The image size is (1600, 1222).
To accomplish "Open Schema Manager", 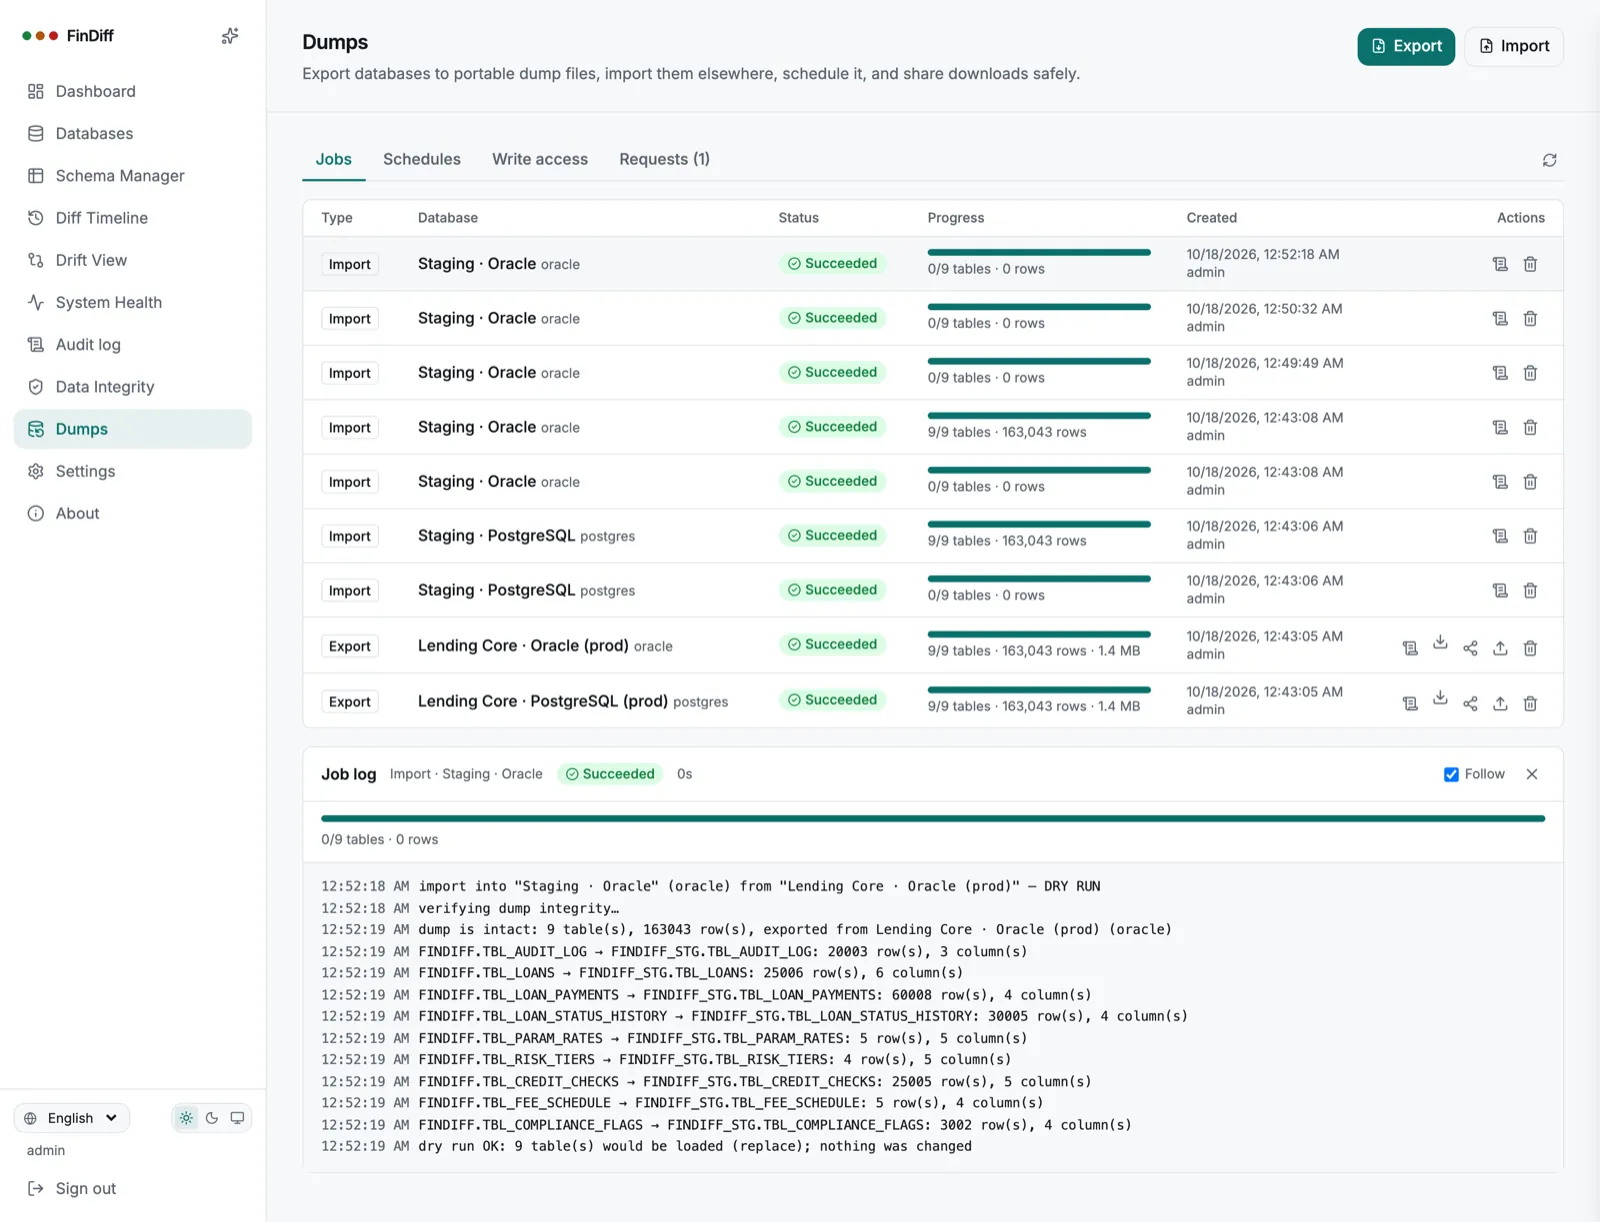I will 133,175.
